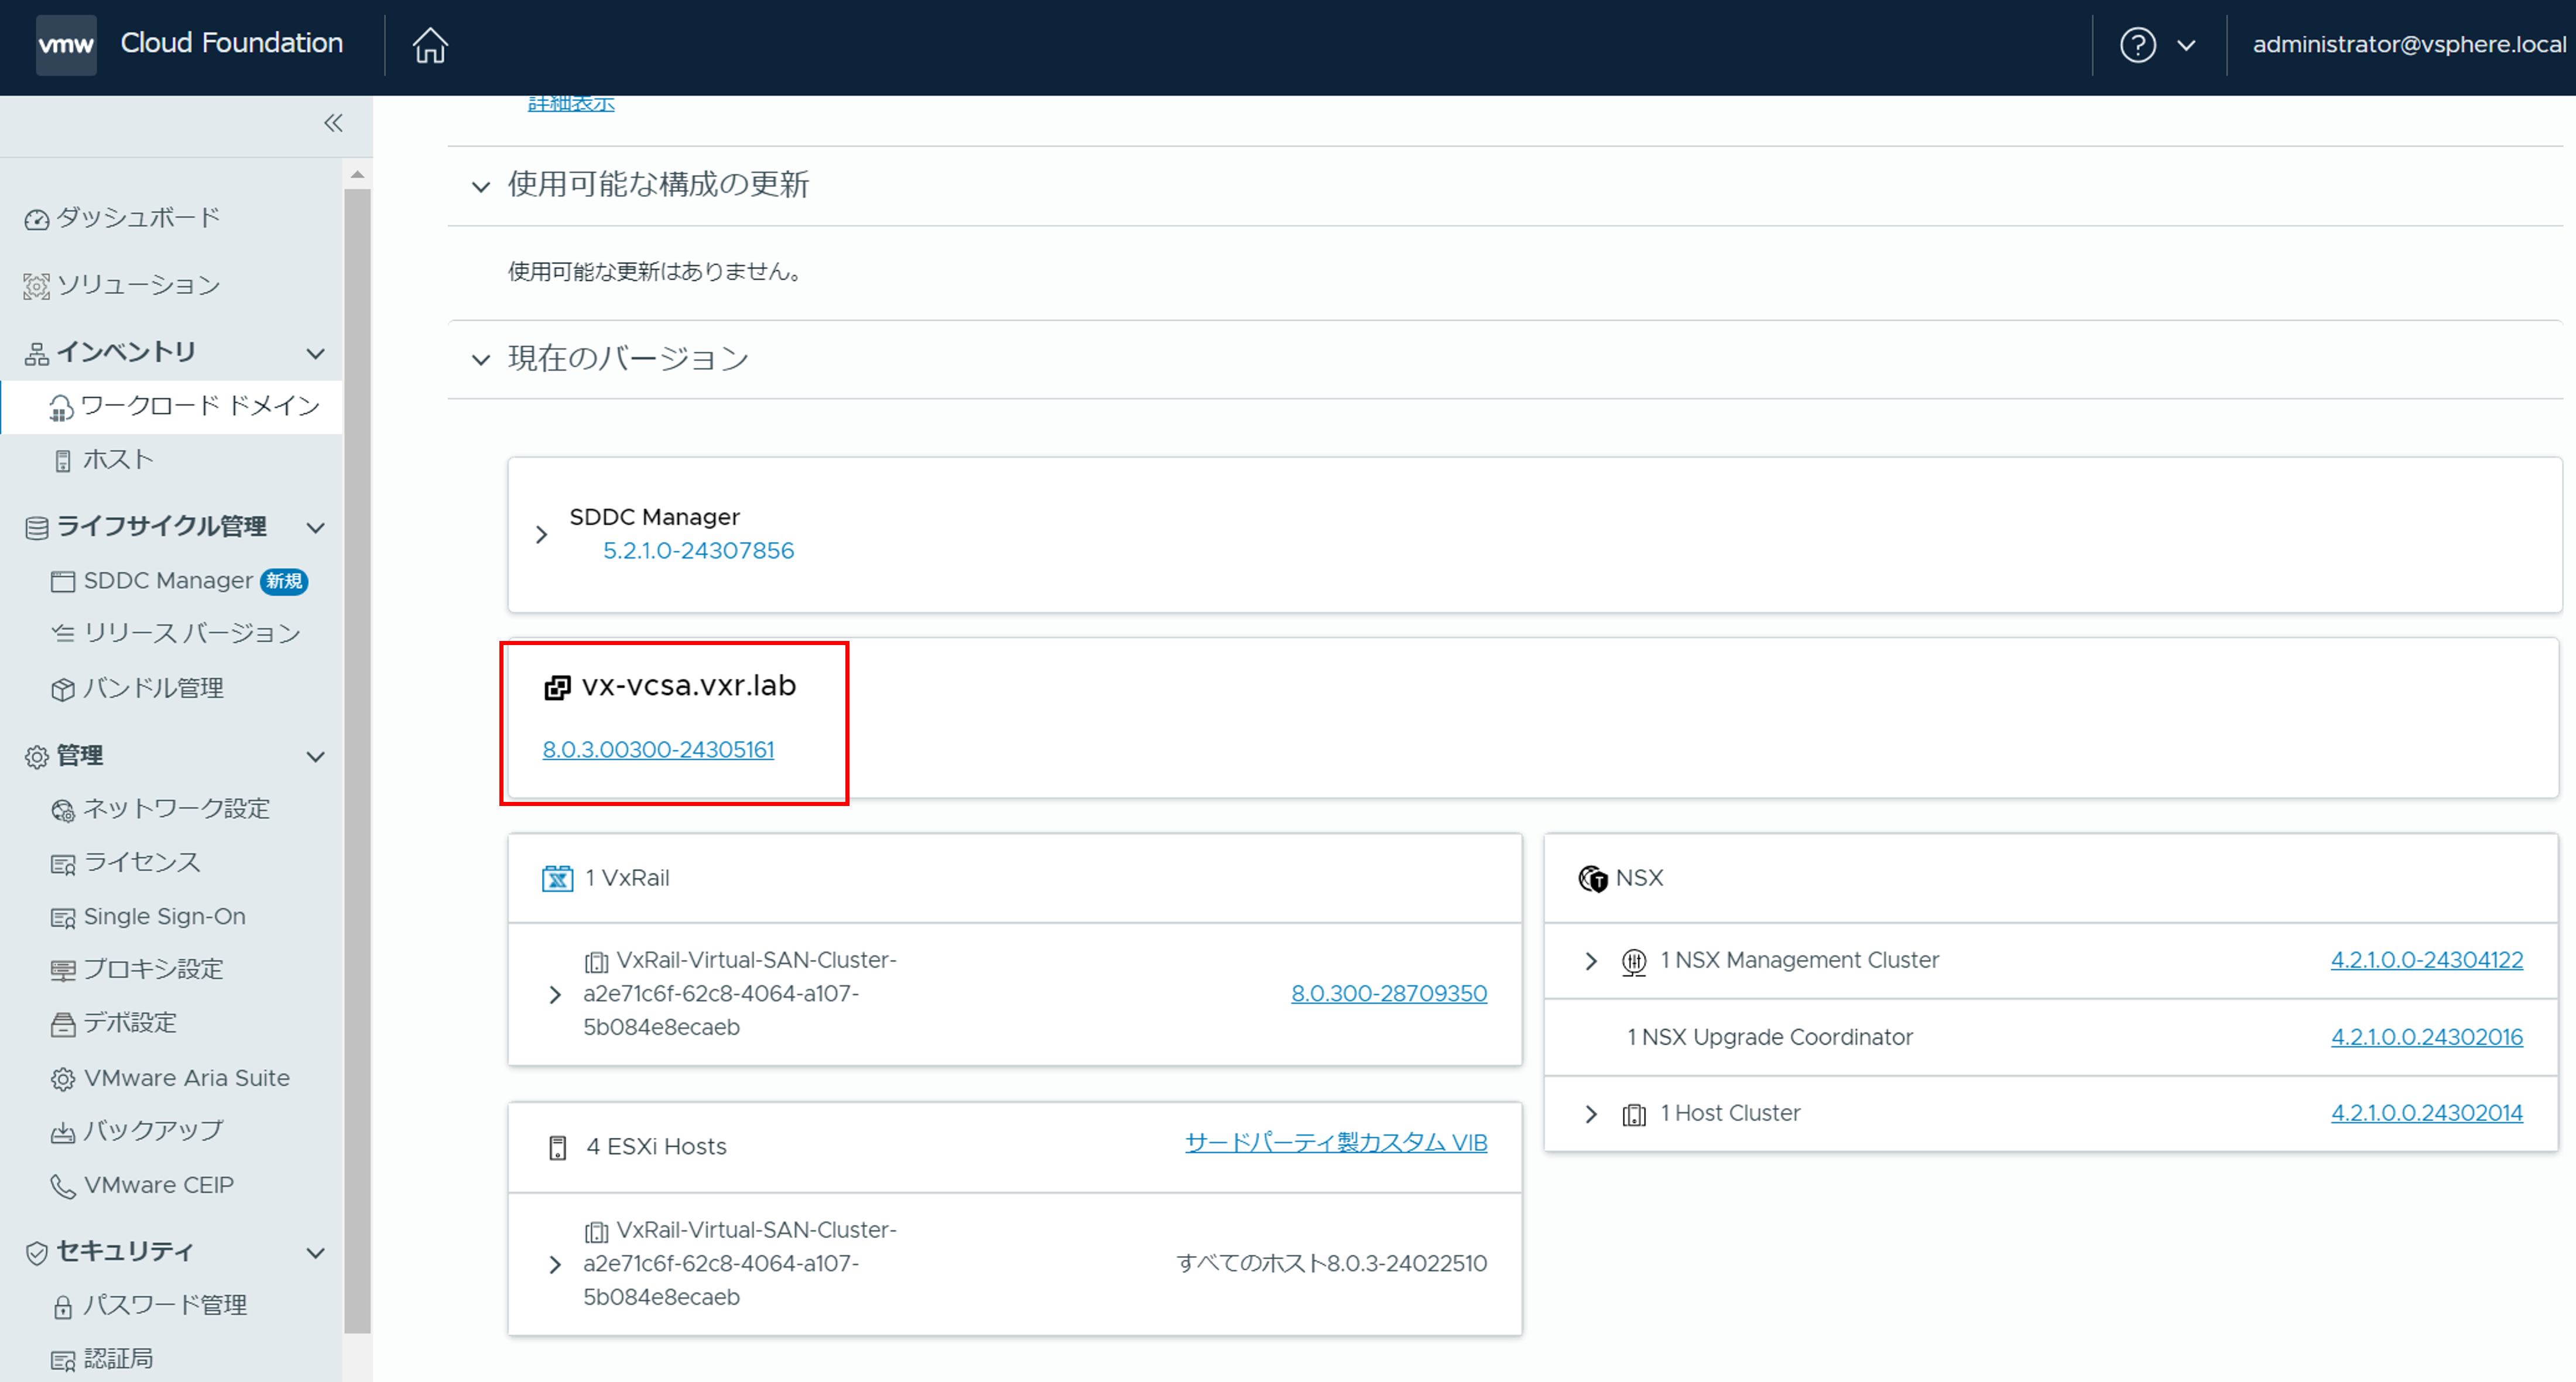This screenshot has width=2576, height=1382.
Task: Click vCenter version link 8.0.3.00300-24305161
Action: (658, 750)
